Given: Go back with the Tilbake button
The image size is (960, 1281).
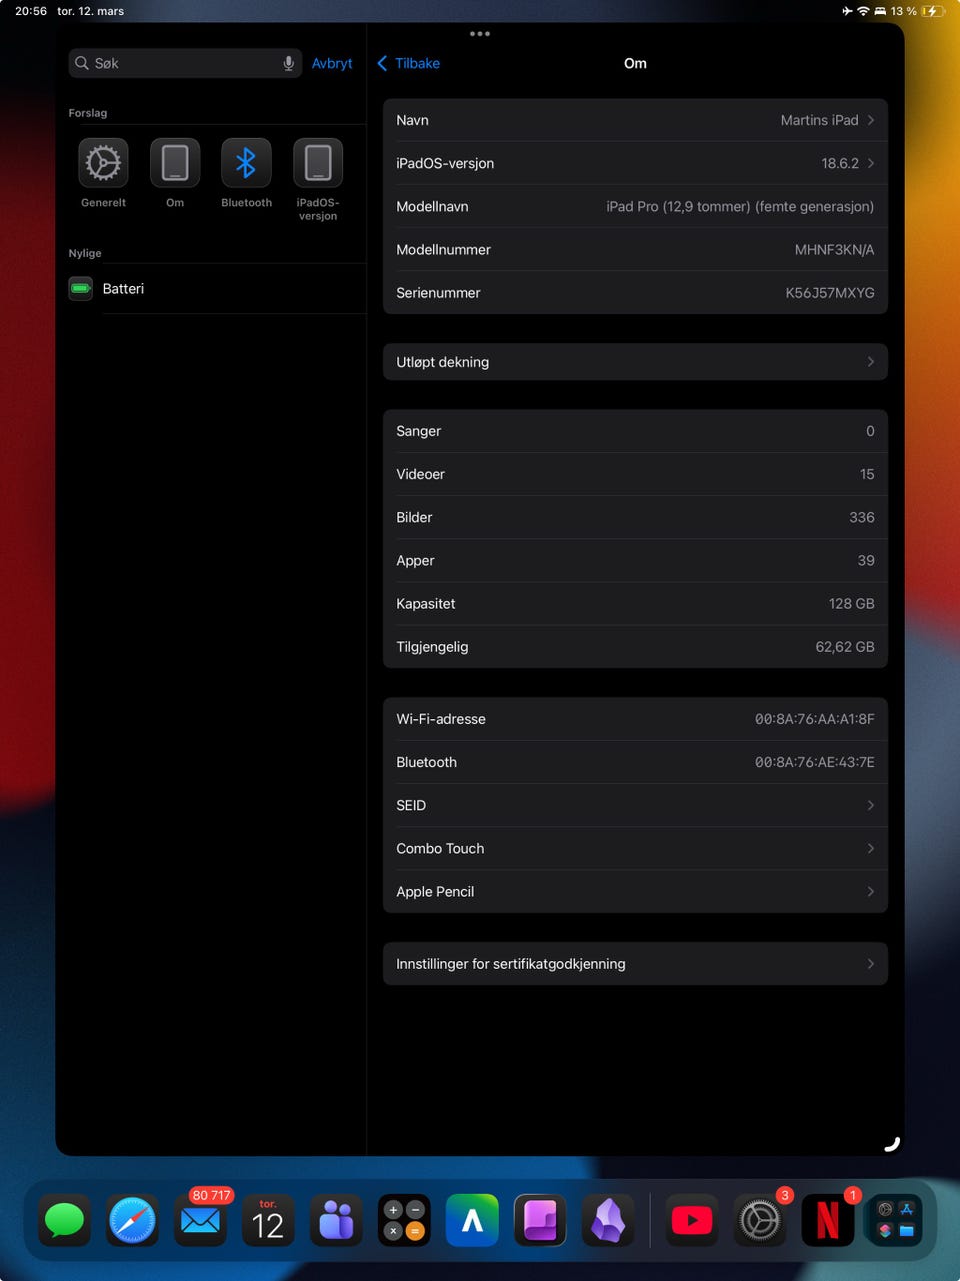Looking at the screenshot, I should pos(408,63).
